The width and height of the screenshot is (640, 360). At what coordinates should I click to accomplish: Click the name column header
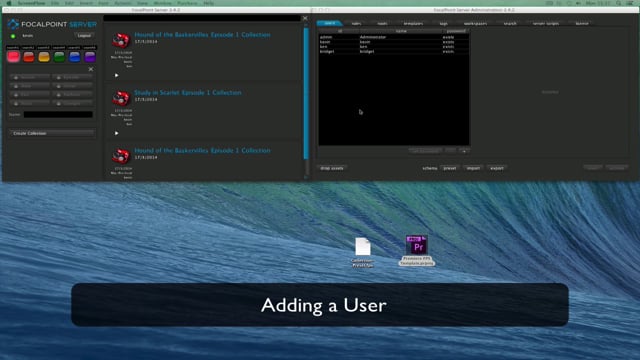pyautogui.click(x=401, y=31)
